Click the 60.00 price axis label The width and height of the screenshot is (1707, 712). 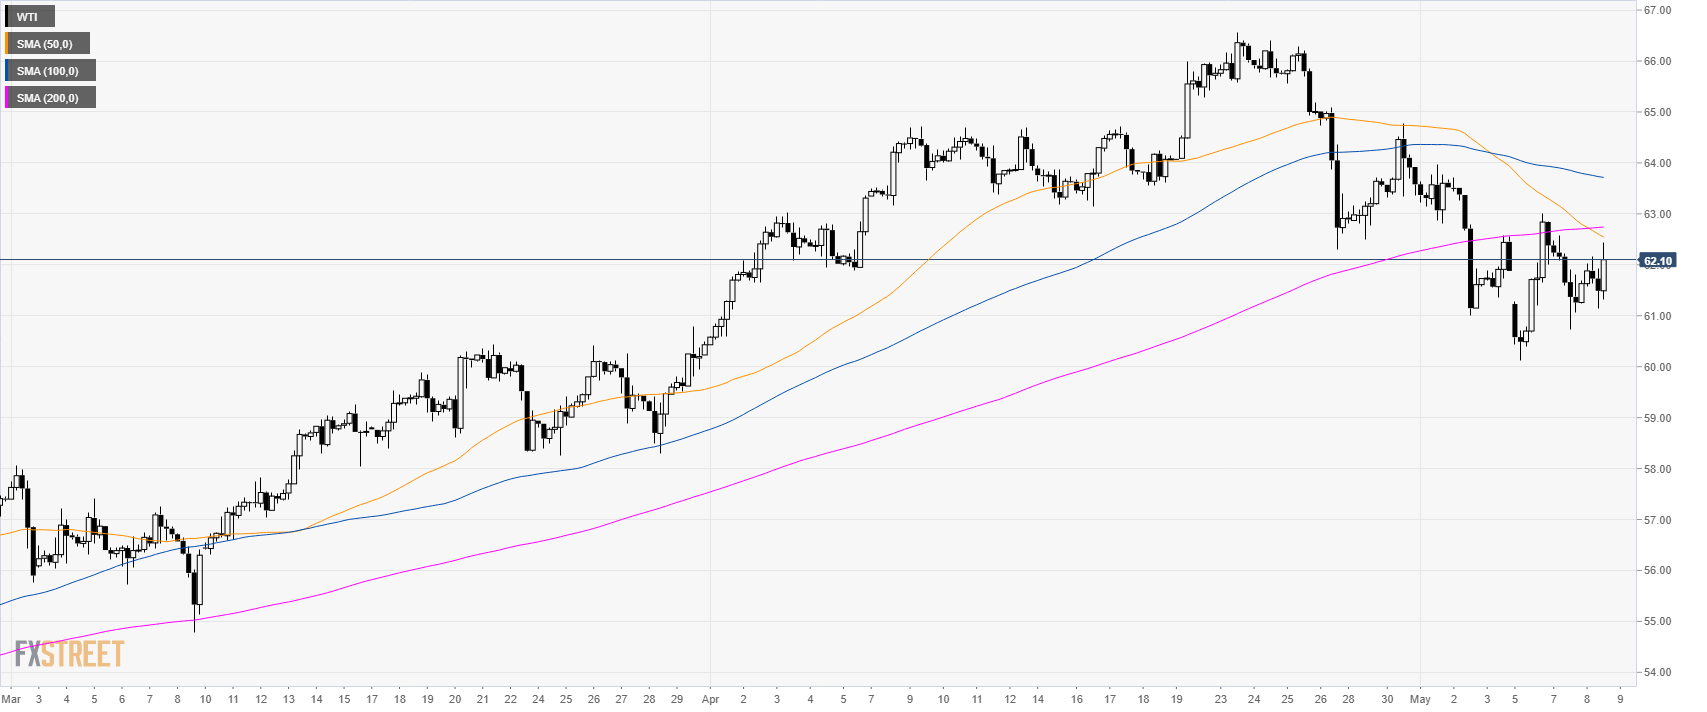coord(1657,367)
